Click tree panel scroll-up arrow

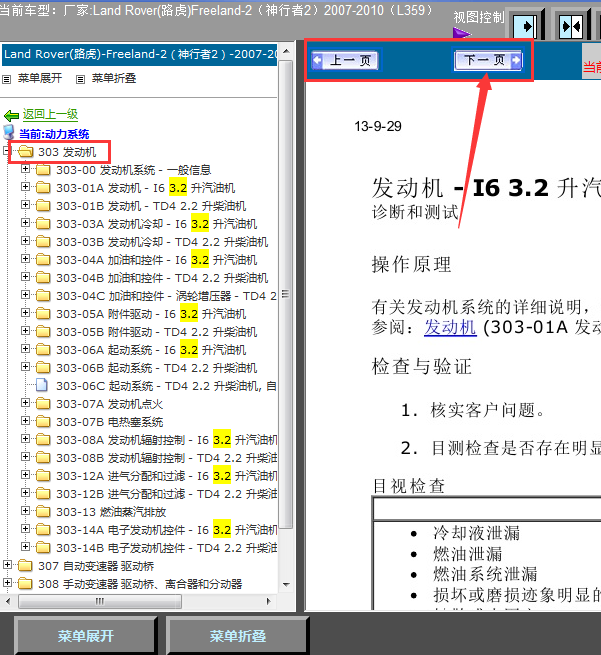tap(286, 51)
